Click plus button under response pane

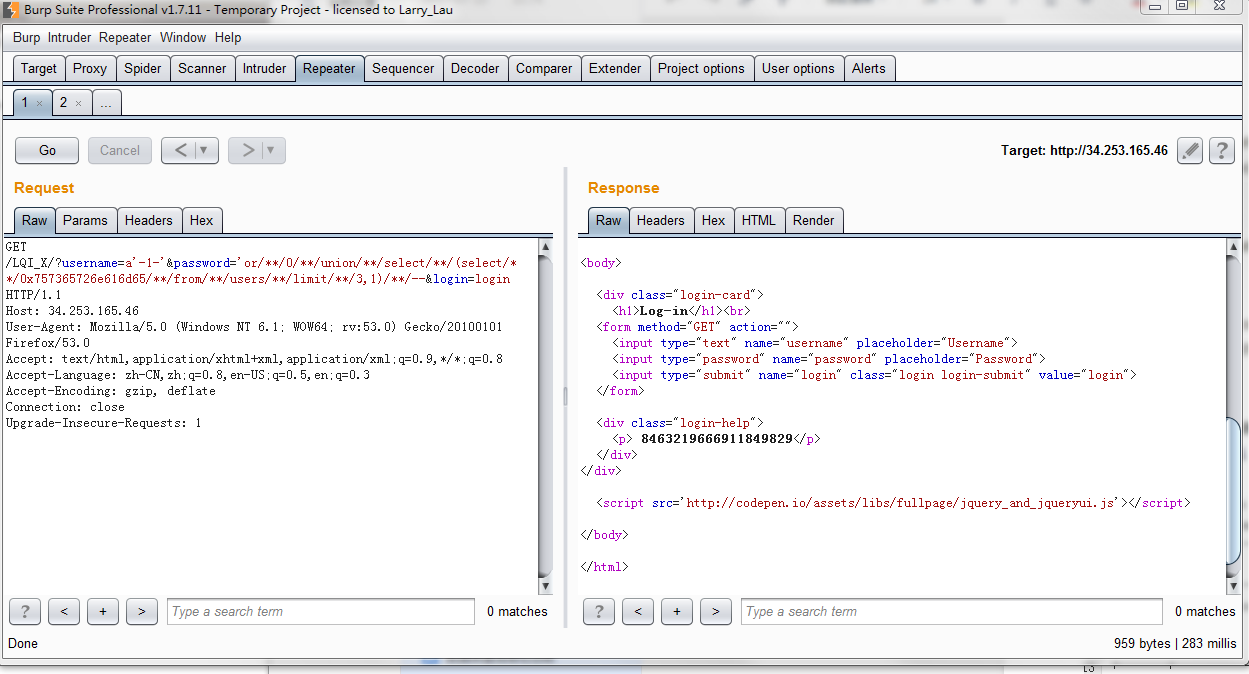(677, 611)
